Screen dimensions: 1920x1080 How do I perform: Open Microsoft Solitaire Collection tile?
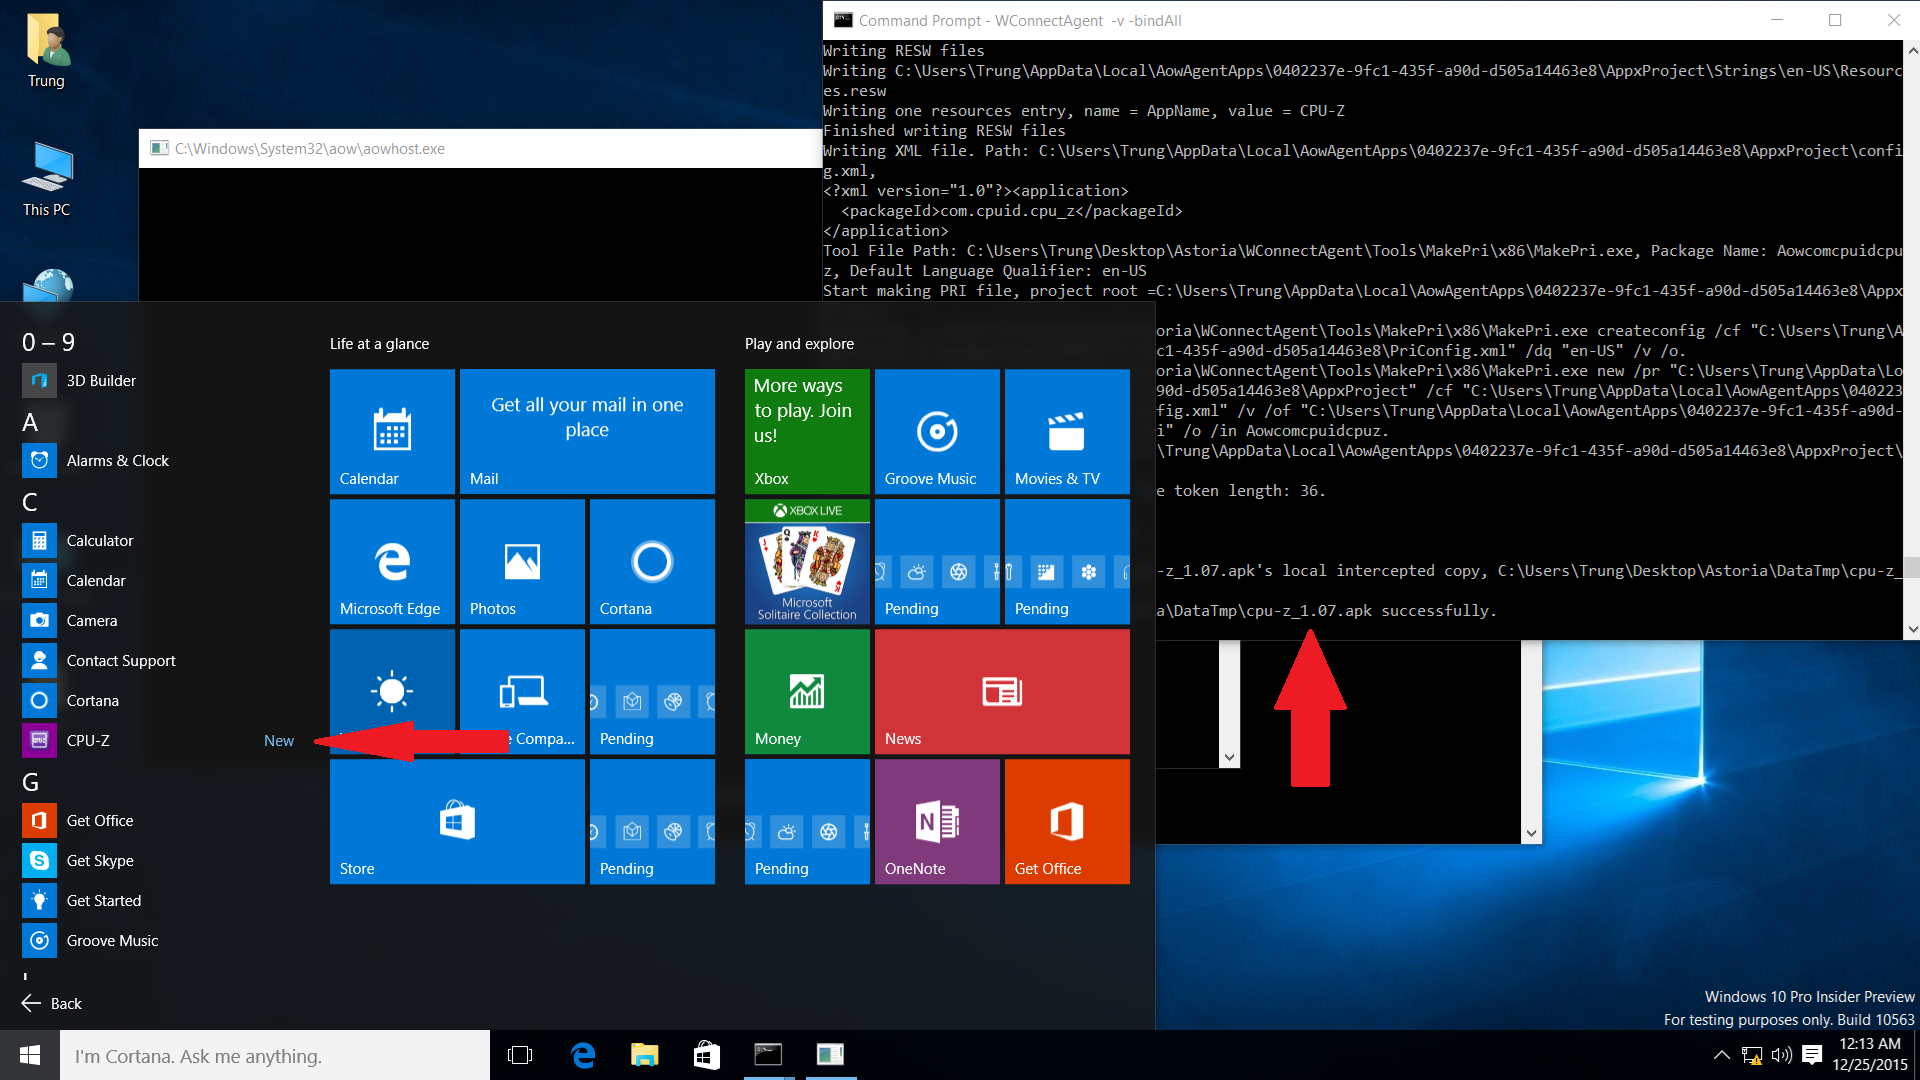807,561
